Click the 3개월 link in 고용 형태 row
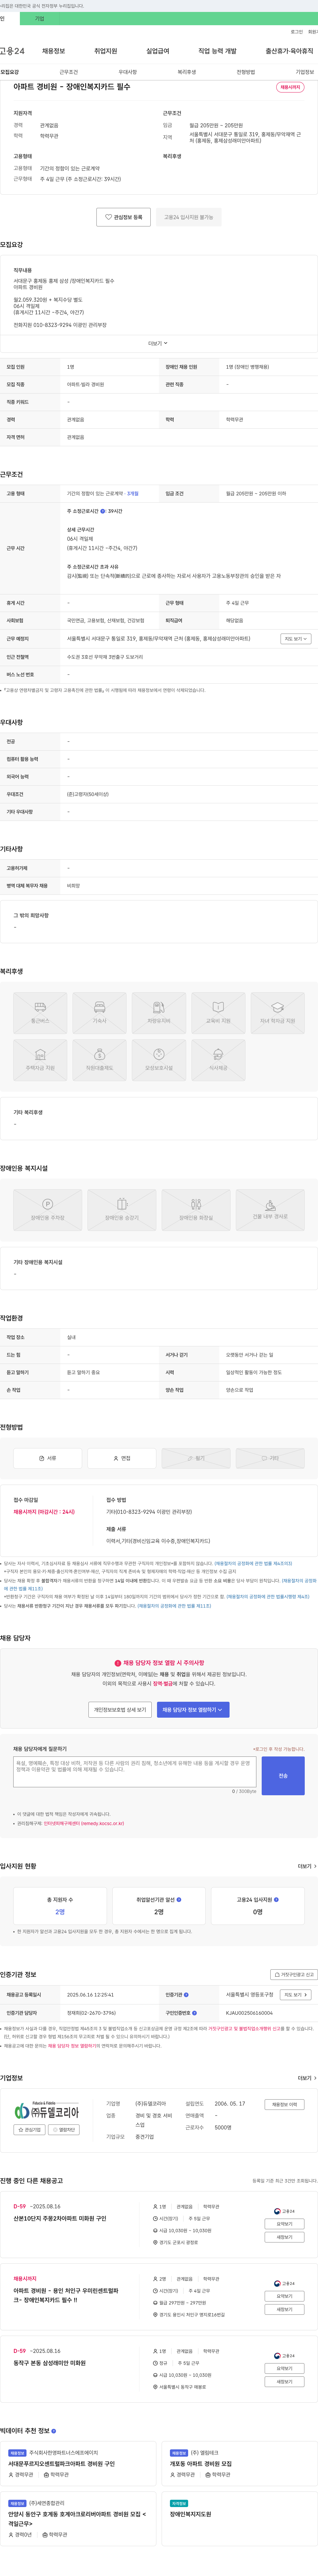This screenshot has width=318, height=2576. tap(133, 493)
